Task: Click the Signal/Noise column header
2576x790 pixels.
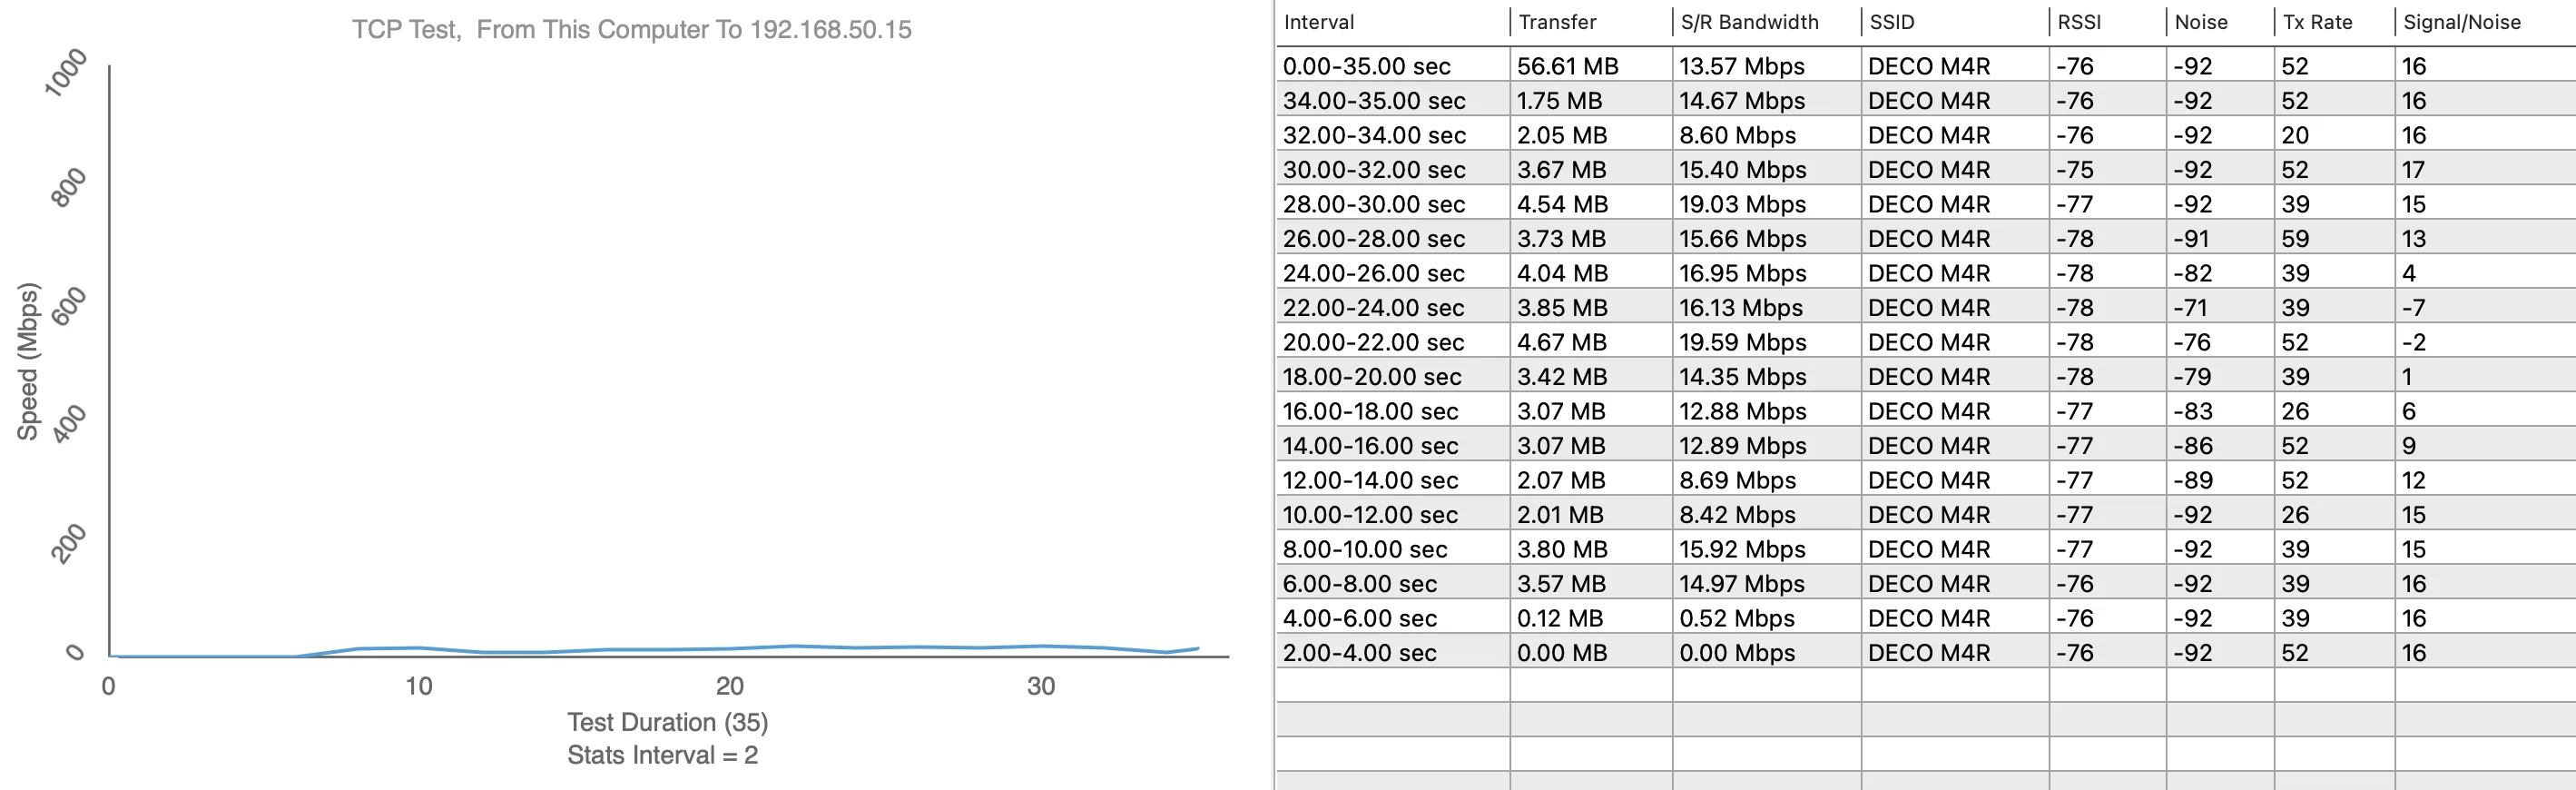Action: point(2461,22)
